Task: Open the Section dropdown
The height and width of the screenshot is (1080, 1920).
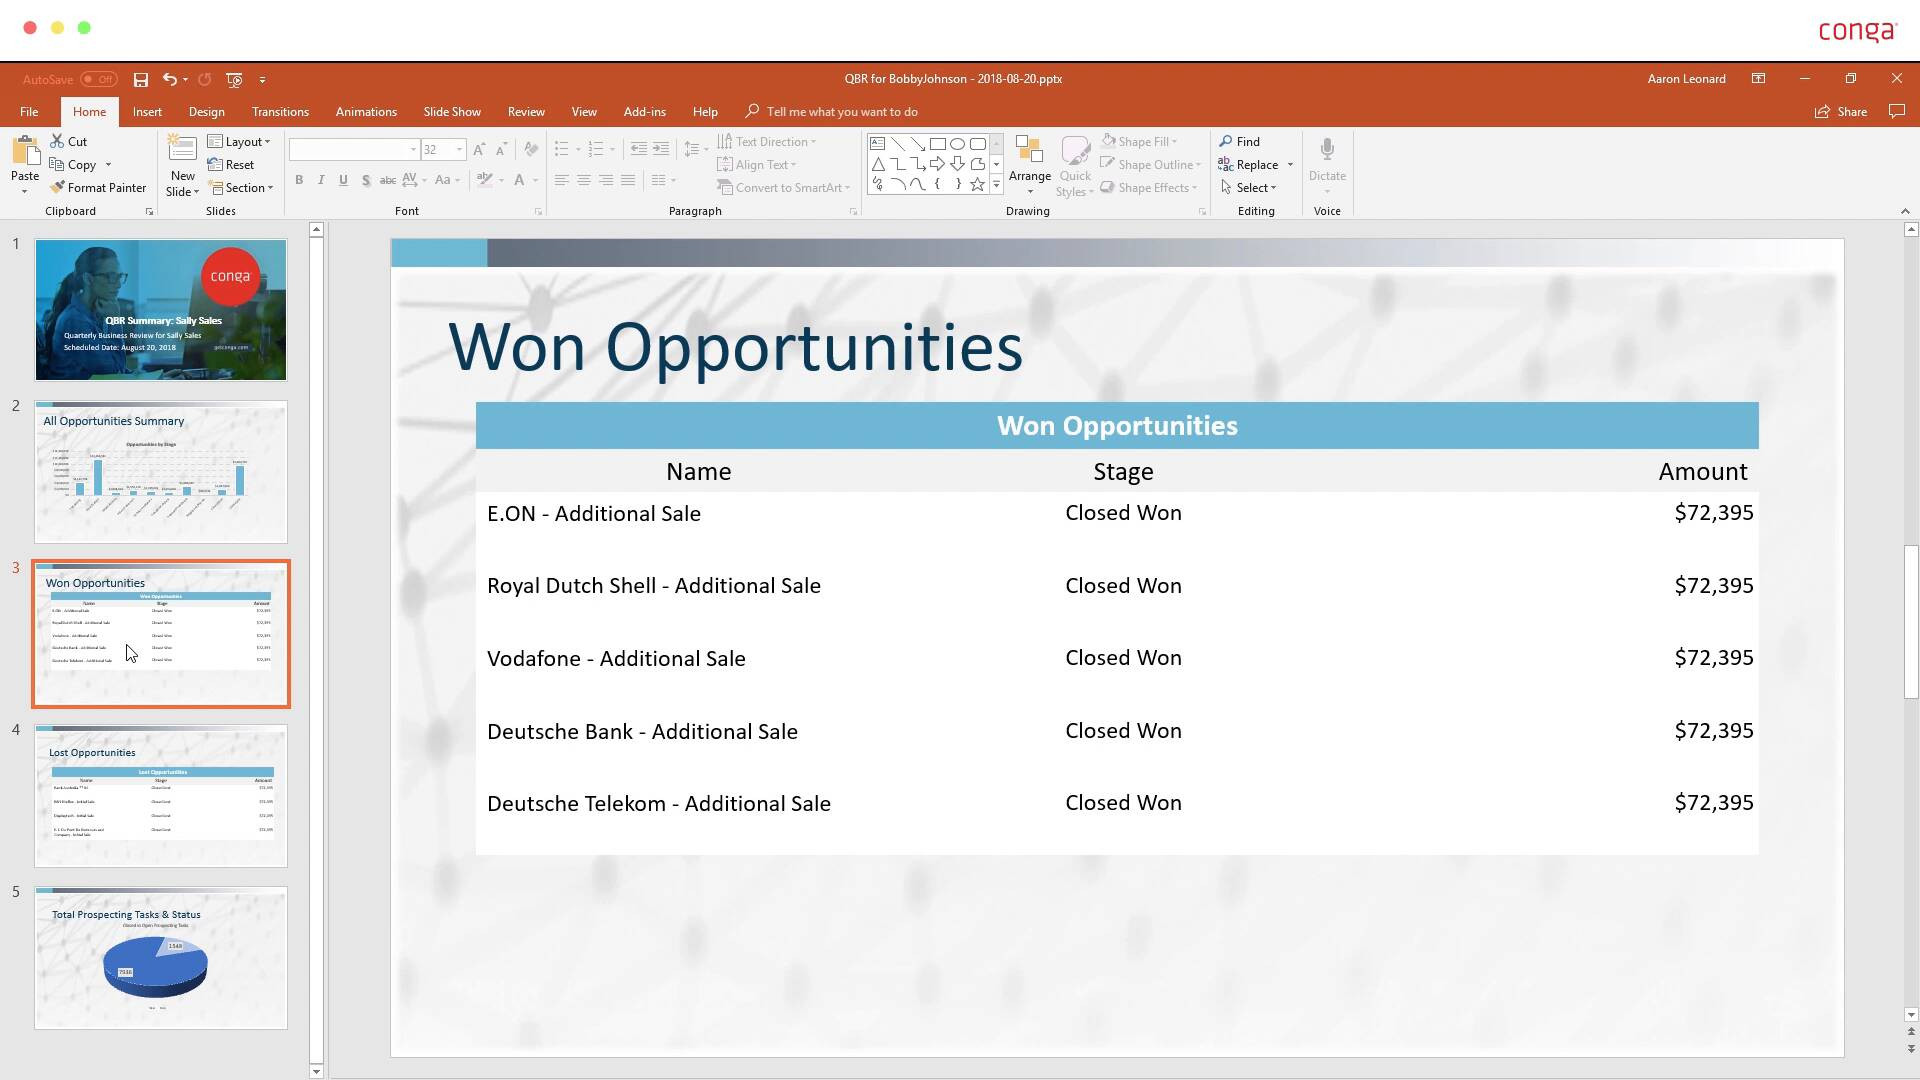Action: point(243,188)
